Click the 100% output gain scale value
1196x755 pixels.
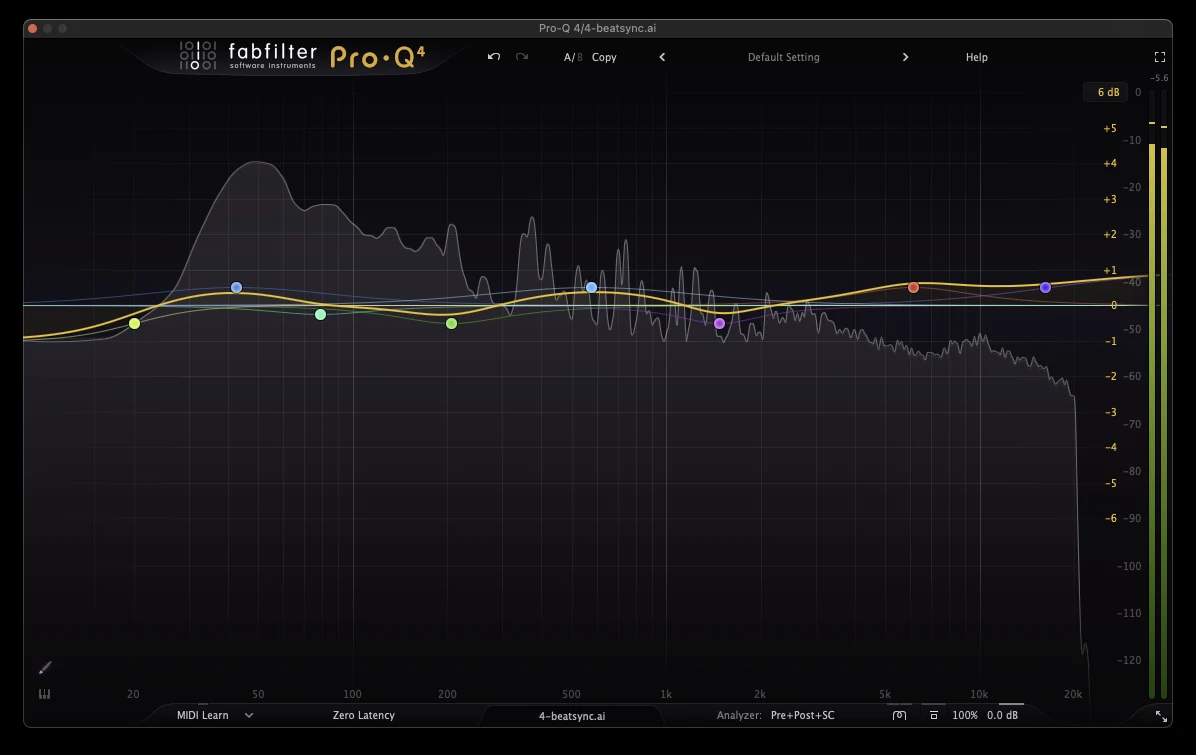(x=965, y=715)
